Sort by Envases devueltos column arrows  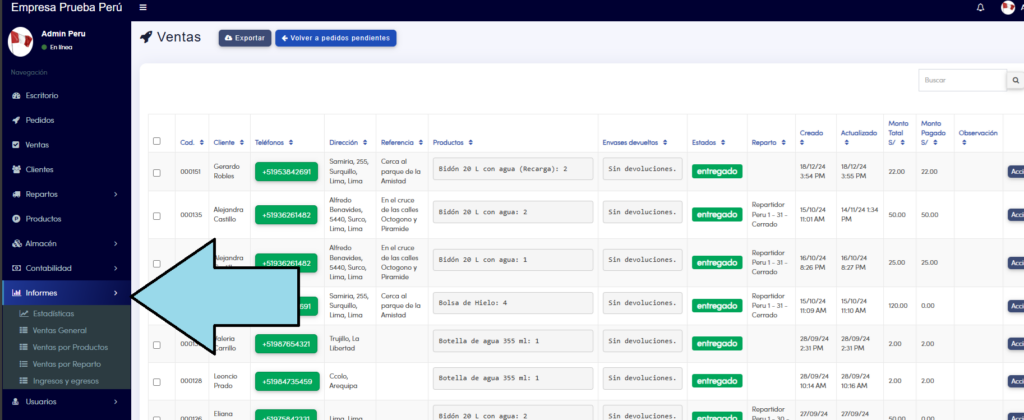click(x=665, y=142)
